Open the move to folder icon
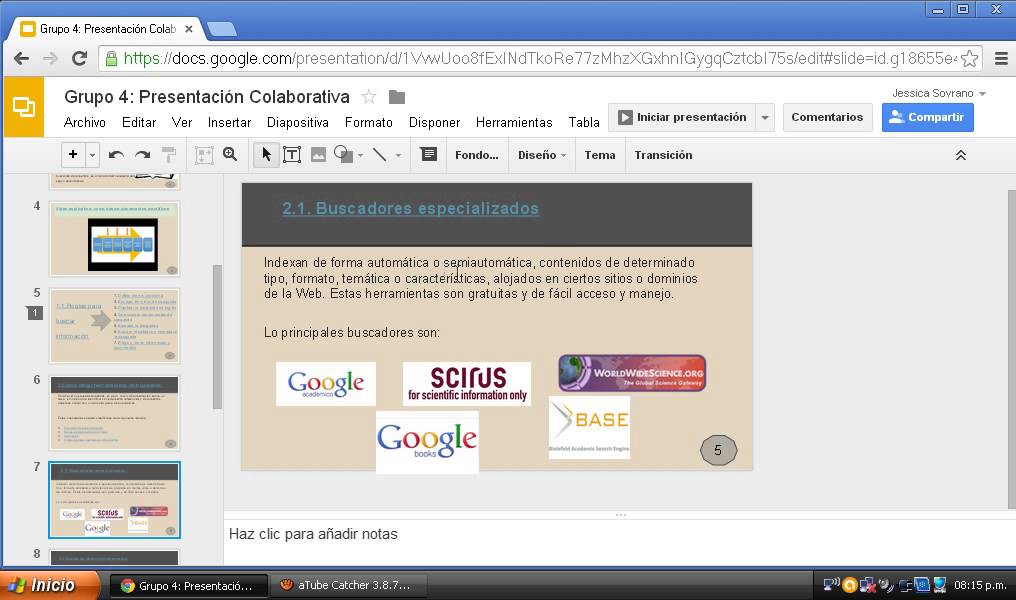Image resolution: width=1016 pixels, height=600 pixels. coord(397,97)
